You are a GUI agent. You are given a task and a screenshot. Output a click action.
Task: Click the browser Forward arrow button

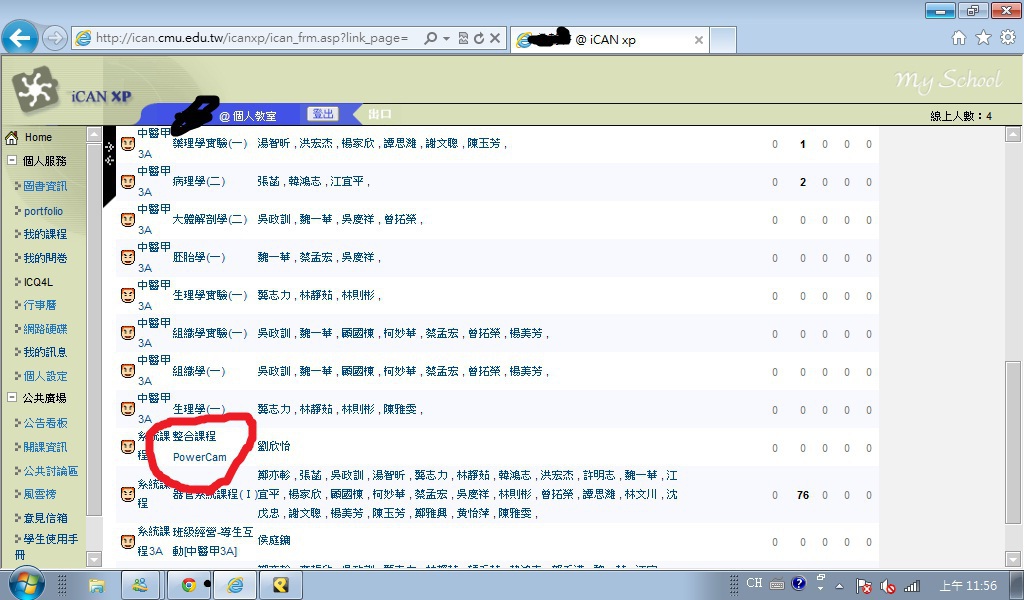(54, 39)
